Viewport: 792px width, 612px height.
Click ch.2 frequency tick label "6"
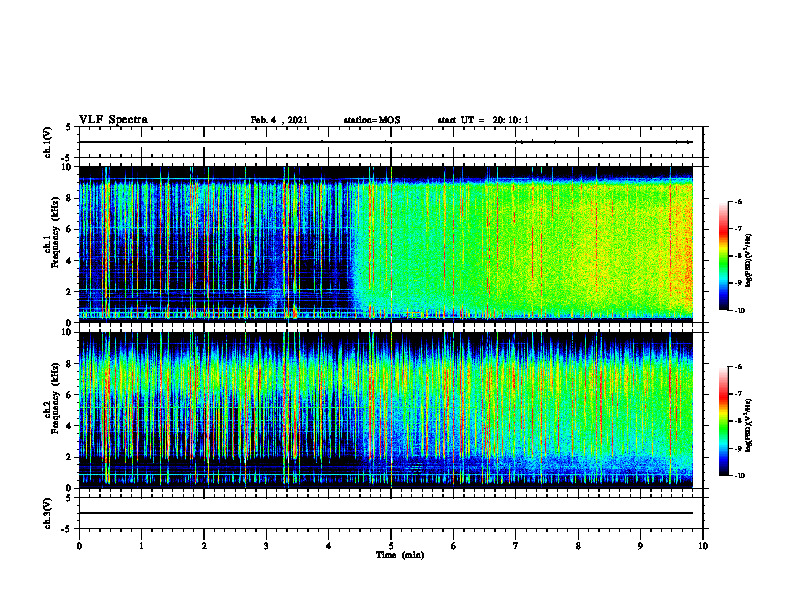coord(70,395)
